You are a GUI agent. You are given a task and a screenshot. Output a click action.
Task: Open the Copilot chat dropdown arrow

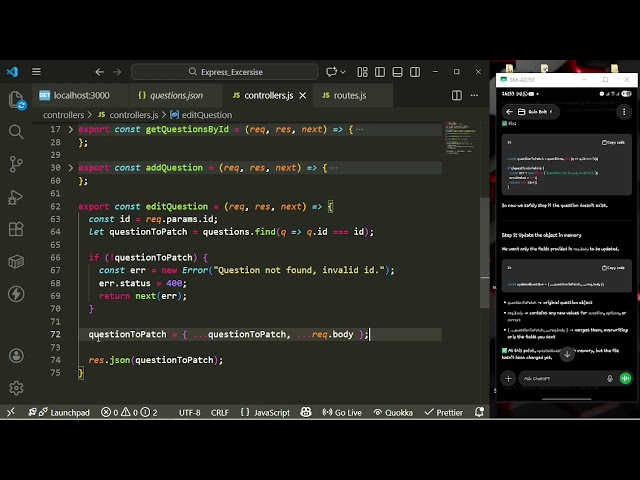click(343, 72)
